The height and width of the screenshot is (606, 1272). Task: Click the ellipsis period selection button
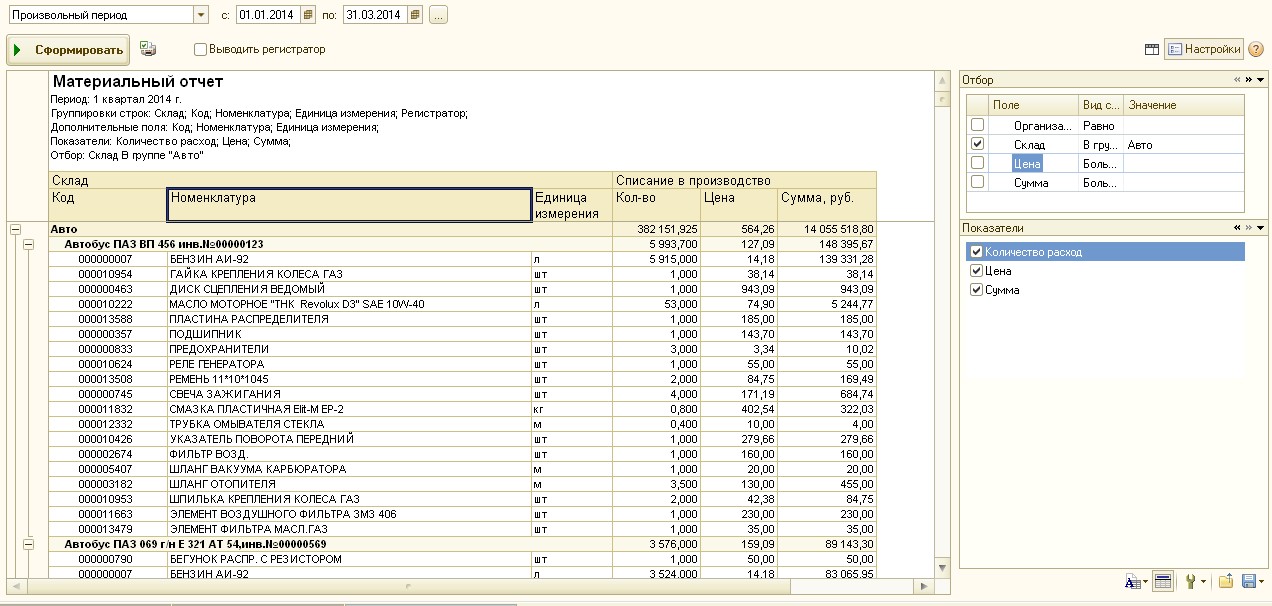pyautogui.click(x=438, y=15)
